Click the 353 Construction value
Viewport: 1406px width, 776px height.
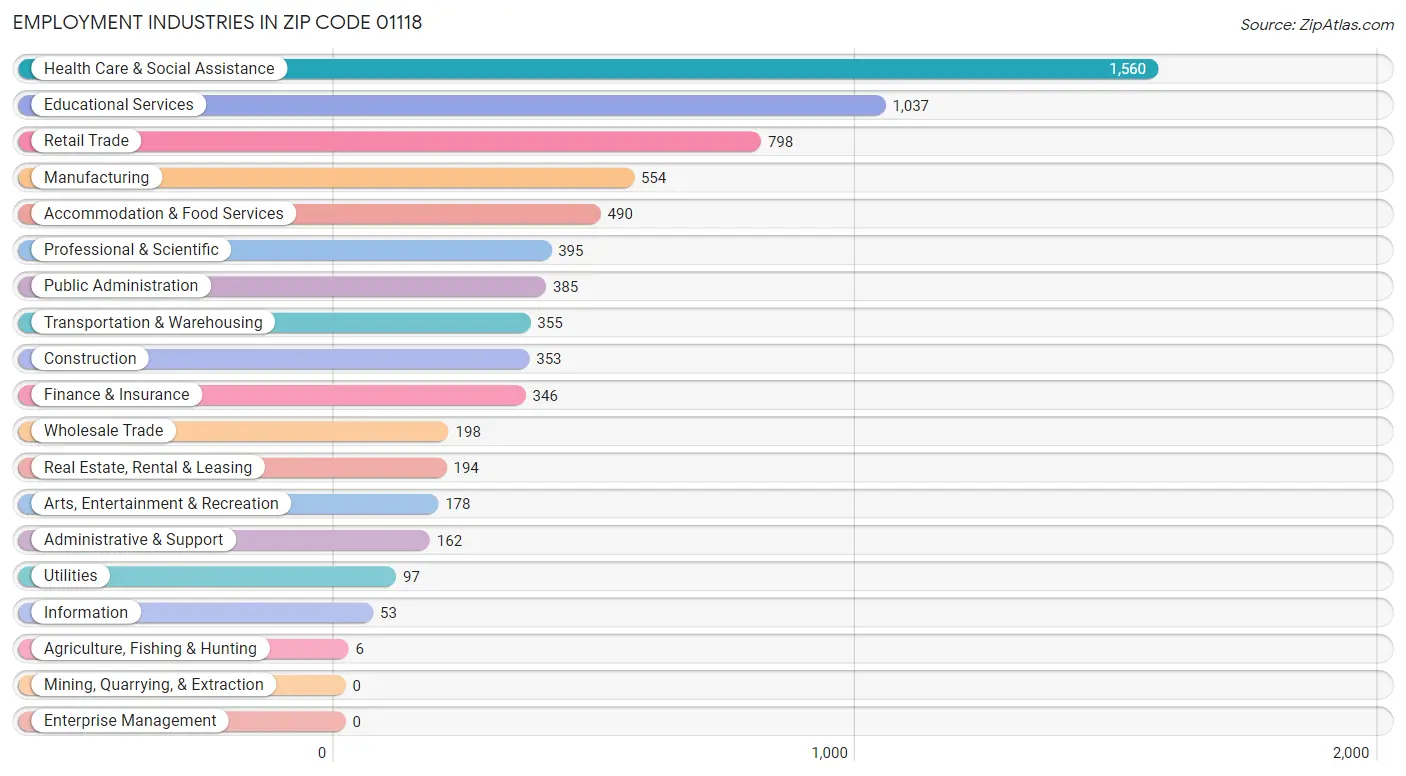point(549,359)
